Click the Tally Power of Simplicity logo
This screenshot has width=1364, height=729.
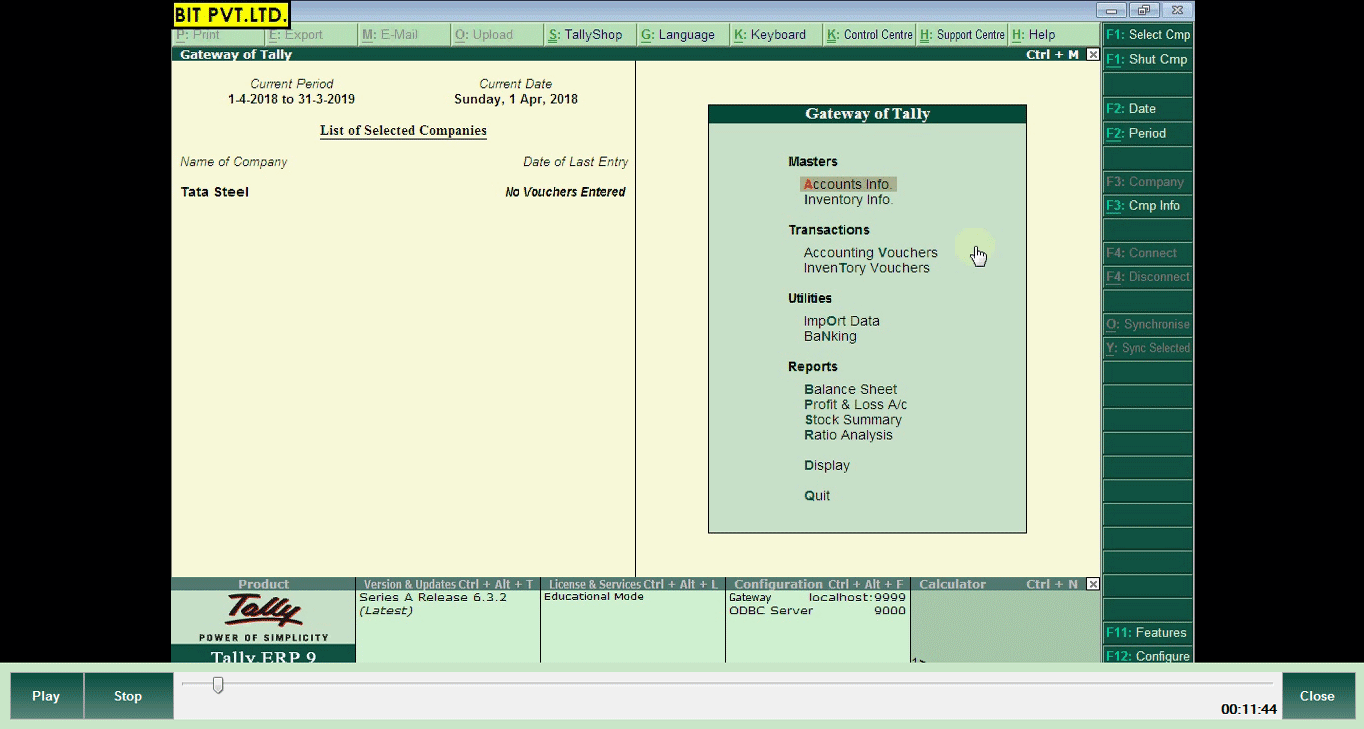pos(264,617)
